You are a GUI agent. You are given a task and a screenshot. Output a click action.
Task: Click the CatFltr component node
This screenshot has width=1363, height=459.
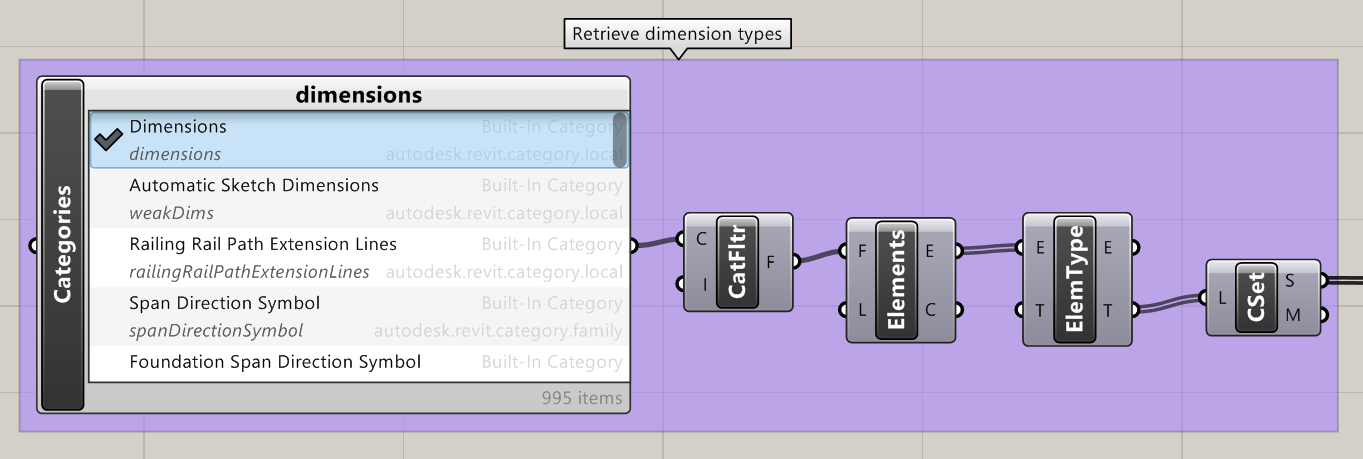(x=738, y=262)
